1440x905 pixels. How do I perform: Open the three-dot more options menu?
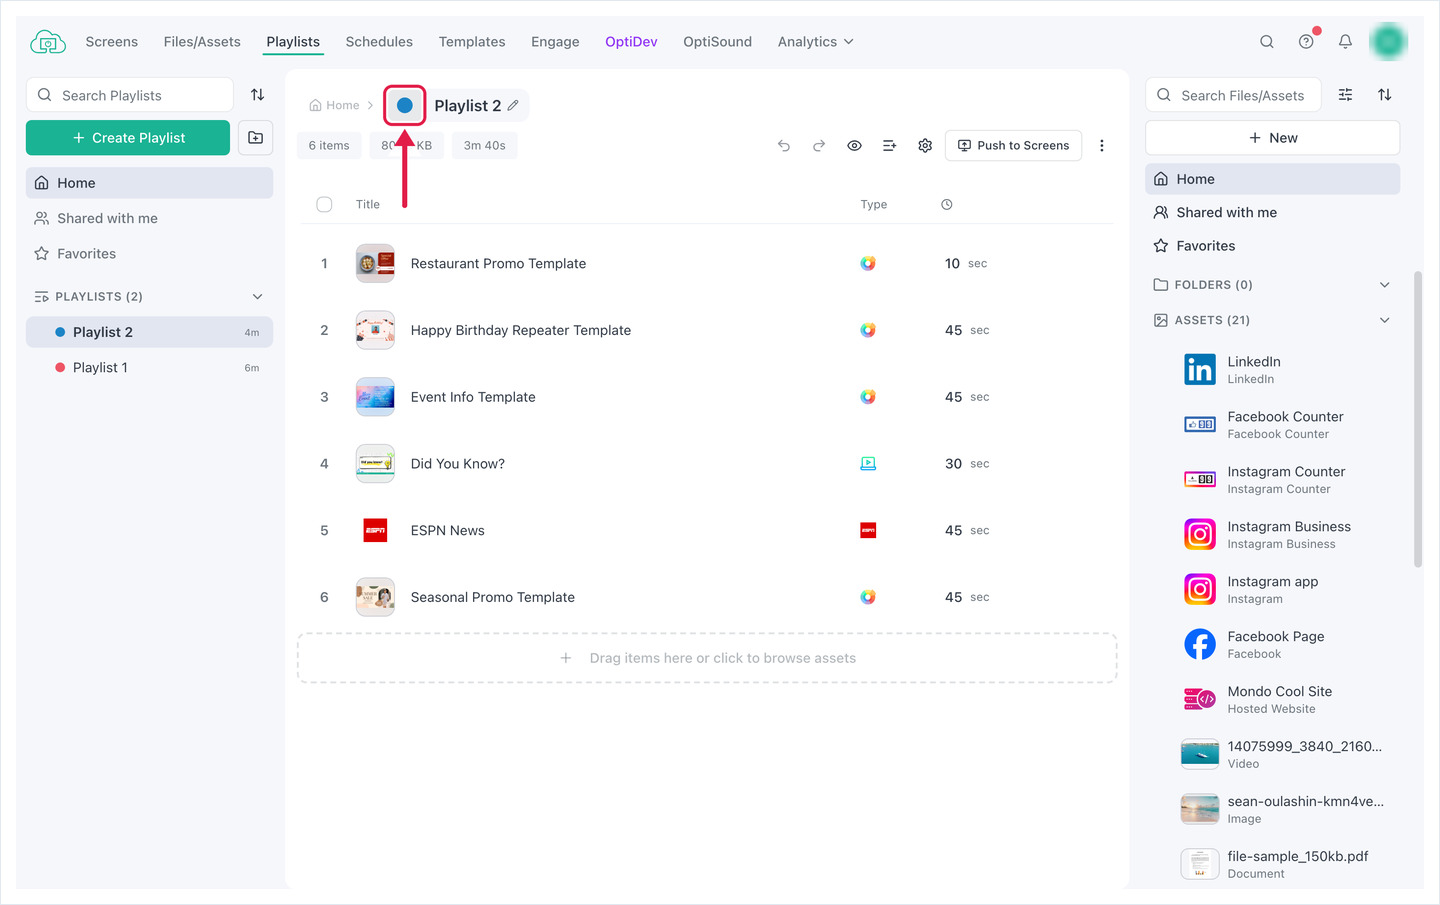[x=1102, y=146]
